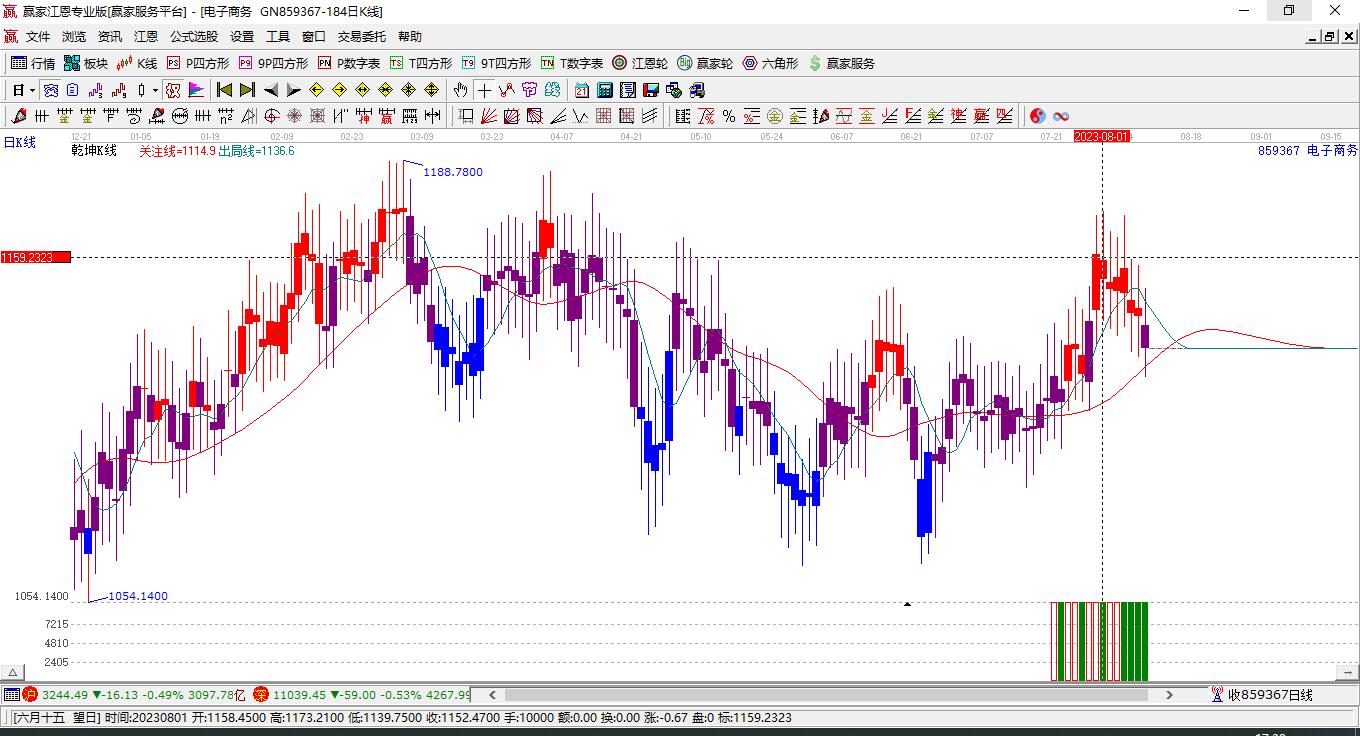Open the 江恩轮 (Gann wheel) tool
The width and height of the screenshot is (1360, 736).
click(x=640, y=63)
